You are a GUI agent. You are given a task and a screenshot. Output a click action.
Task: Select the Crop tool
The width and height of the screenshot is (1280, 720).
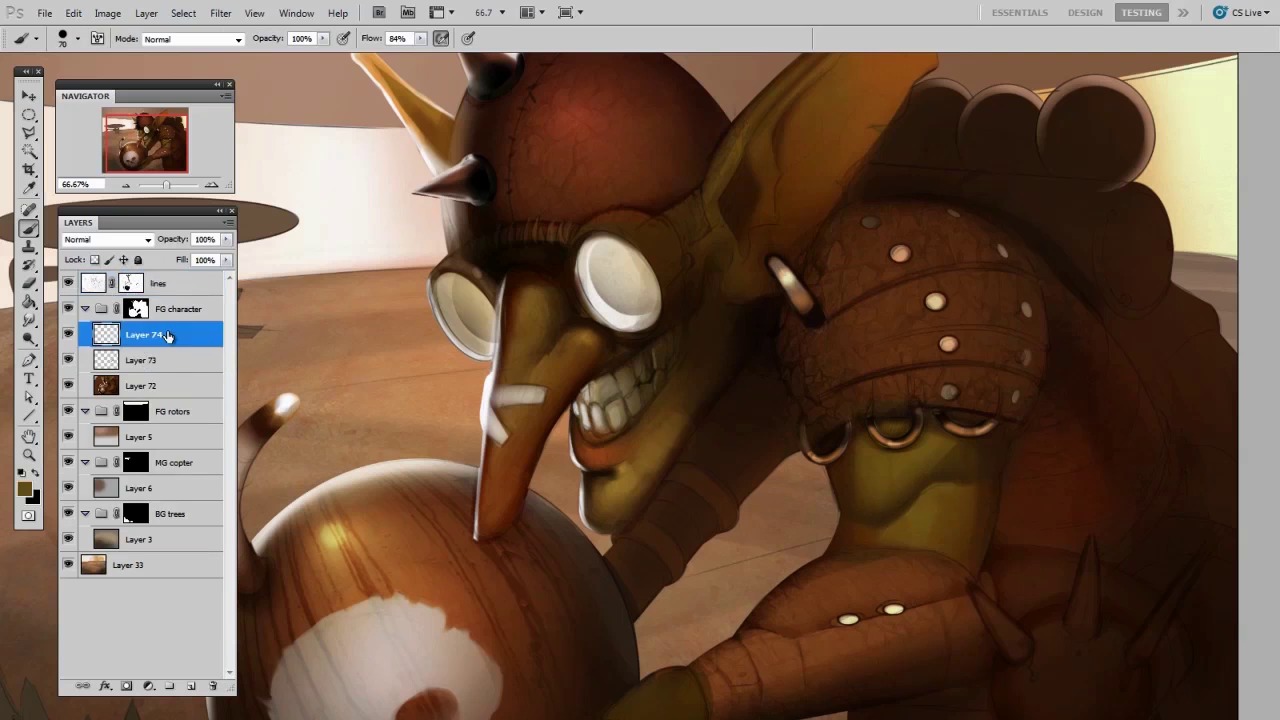point(29,168)
